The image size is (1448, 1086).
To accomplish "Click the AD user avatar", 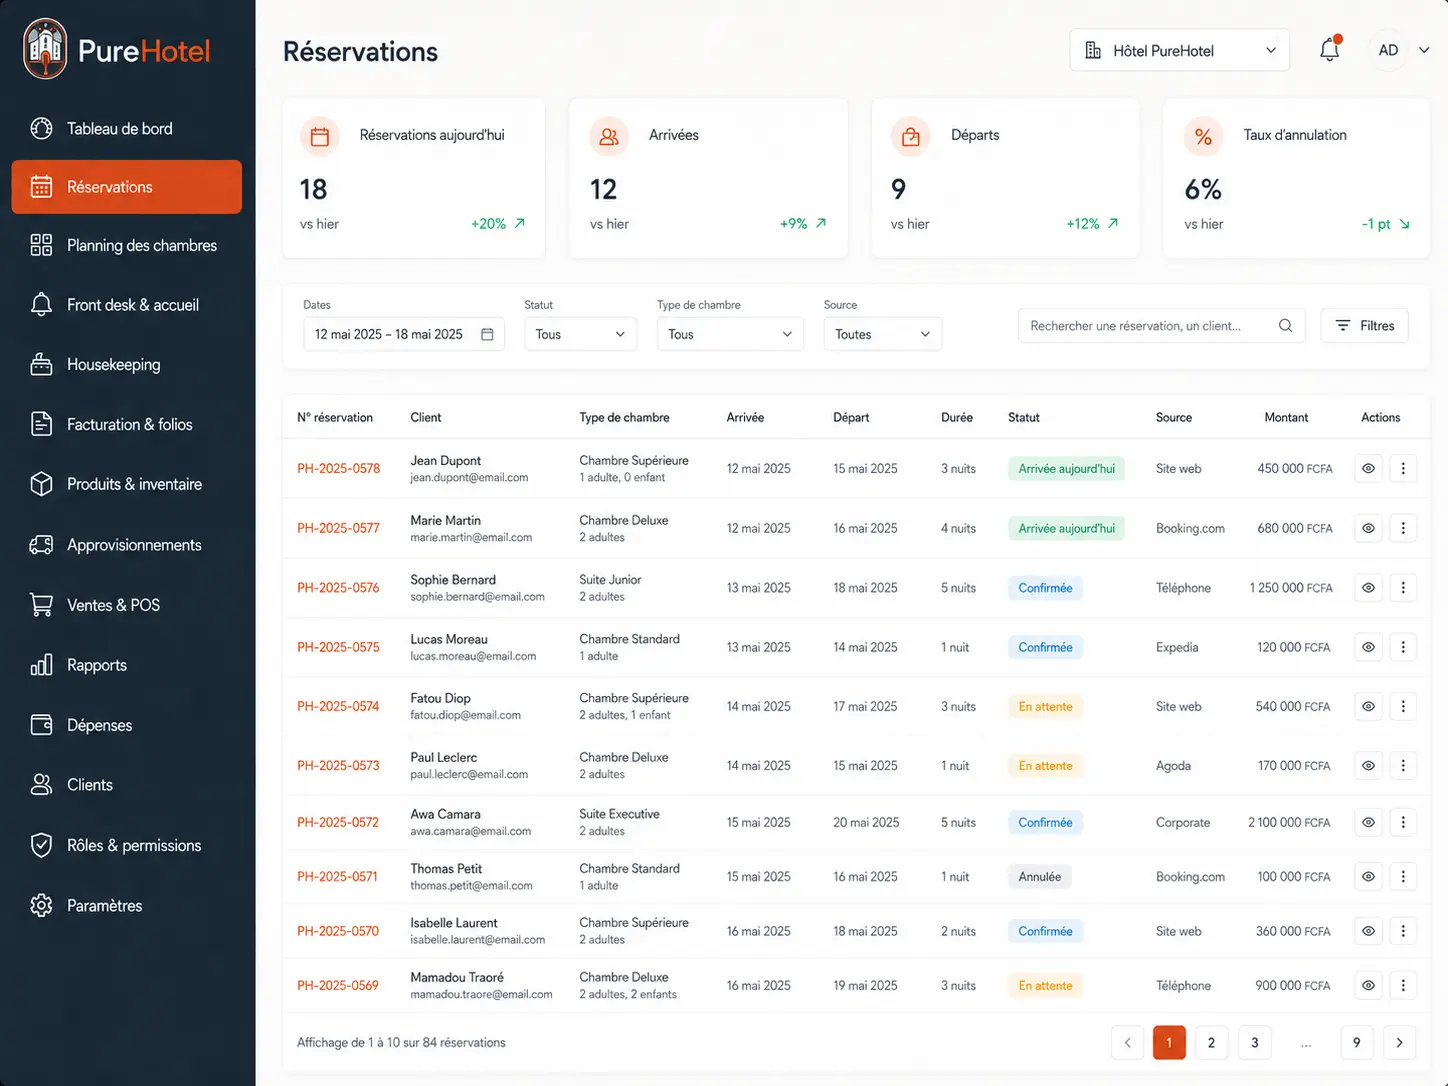I will pyautogui.click(x=1388, y=50).
